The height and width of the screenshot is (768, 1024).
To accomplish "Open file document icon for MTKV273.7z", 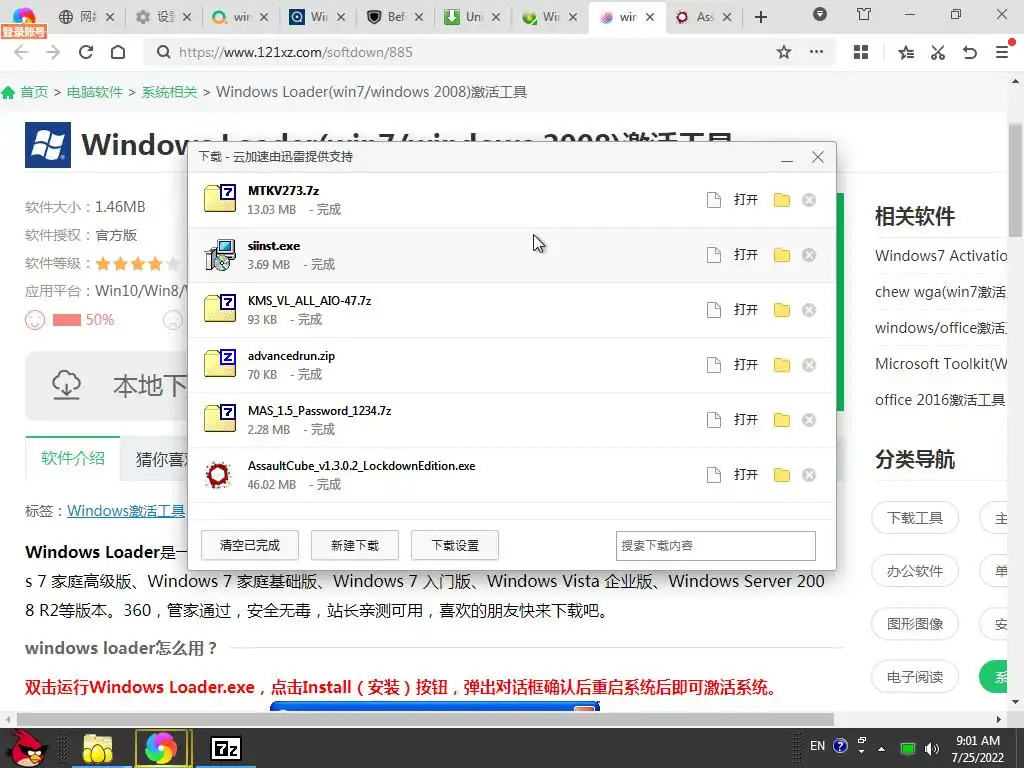I will tap(714, 200).
